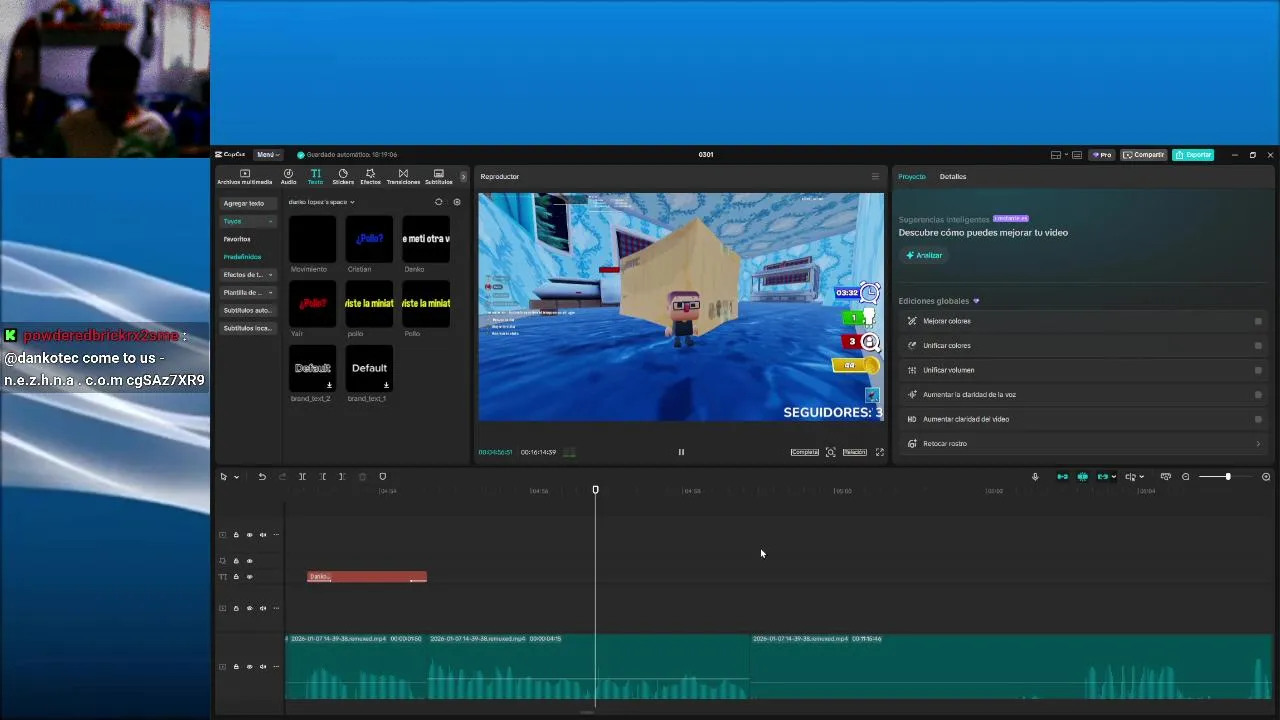Split the clip at the playhead

[x=302, y=477]
